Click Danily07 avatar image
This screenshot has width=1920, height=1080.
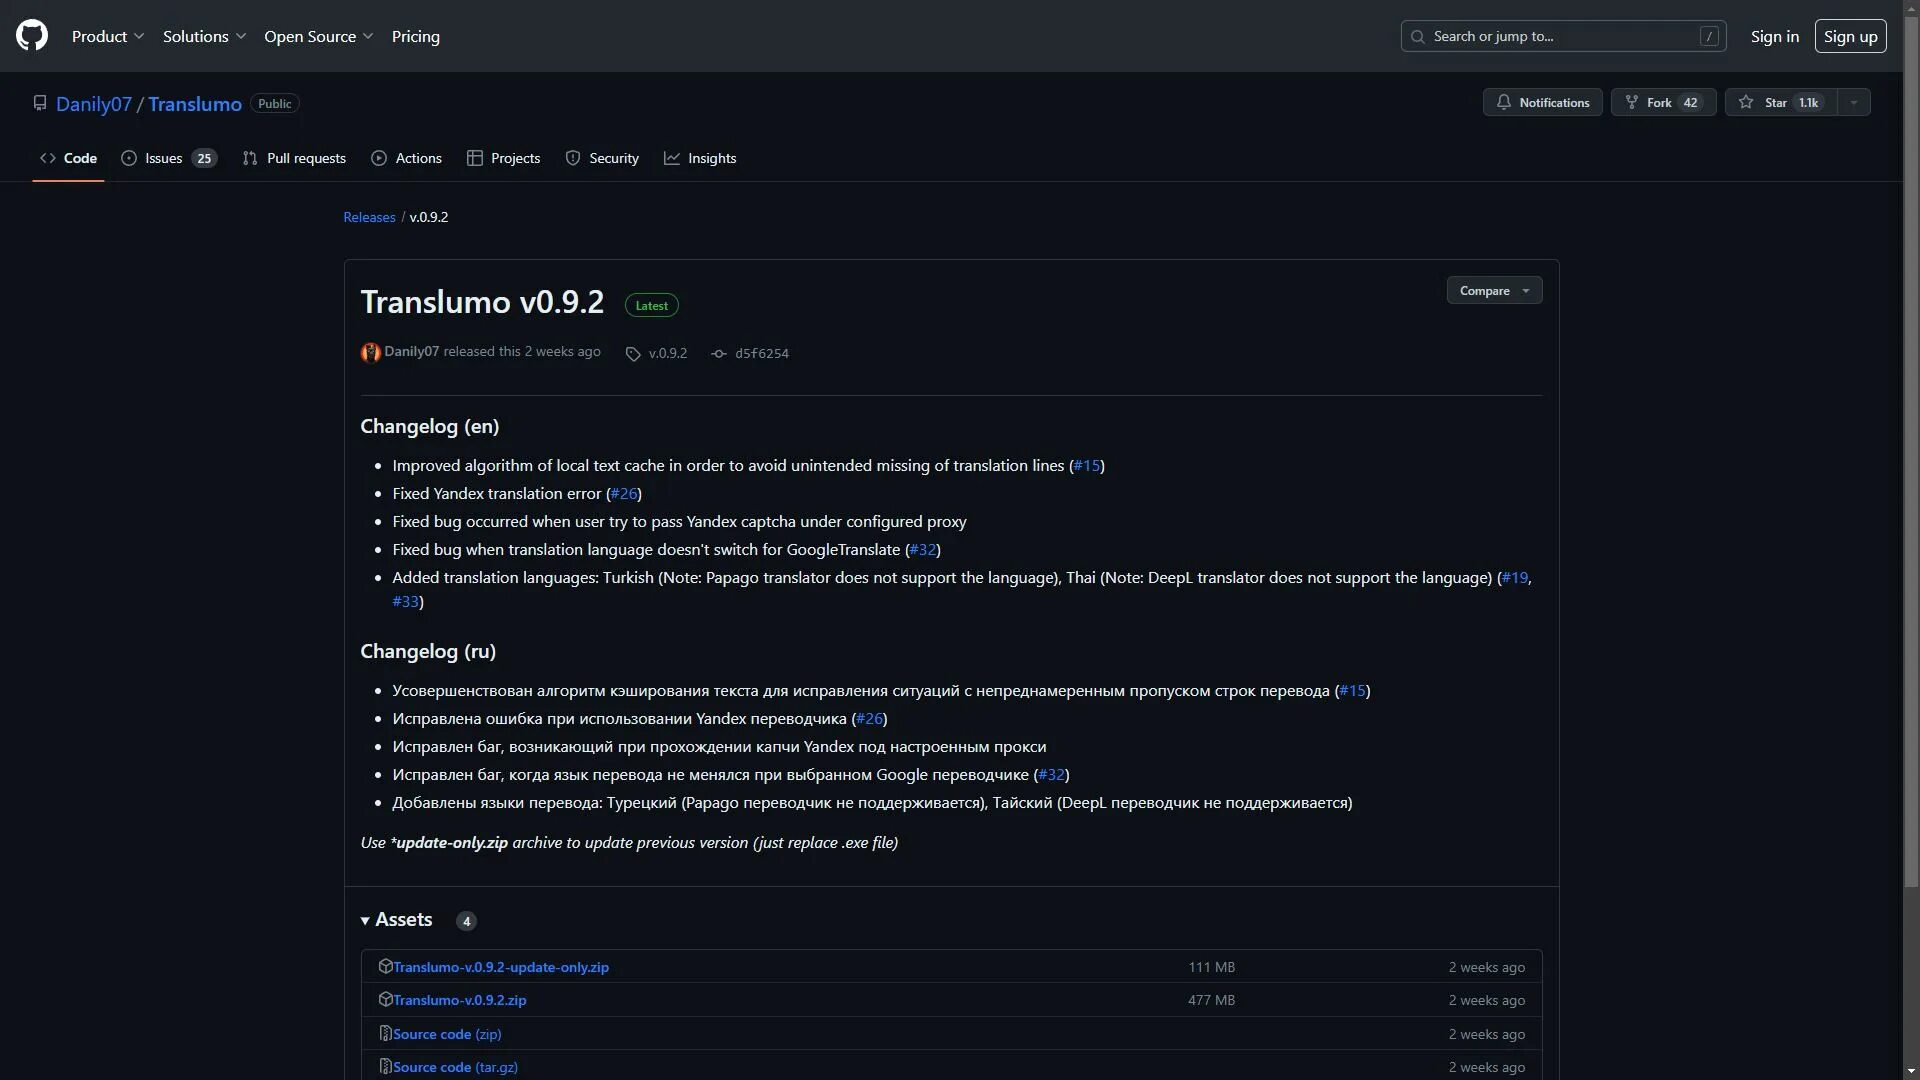(x=370, y=352)
